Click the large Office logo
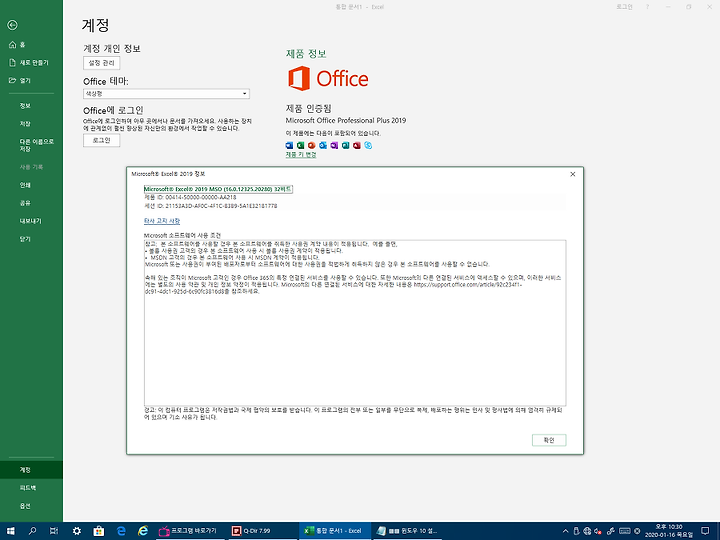720x540 pixels. pyautogui.click(x=328, y=79)
